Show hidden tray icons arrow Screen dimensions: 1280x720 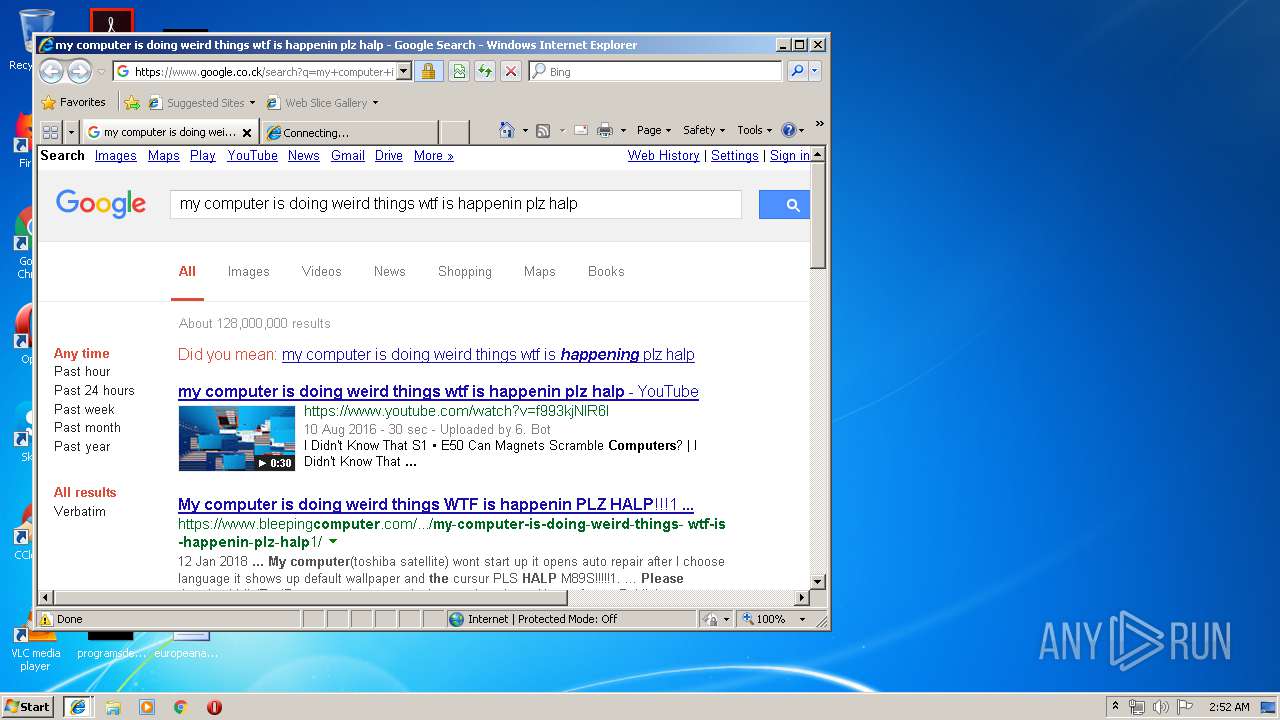click(x=1115, y=706)
